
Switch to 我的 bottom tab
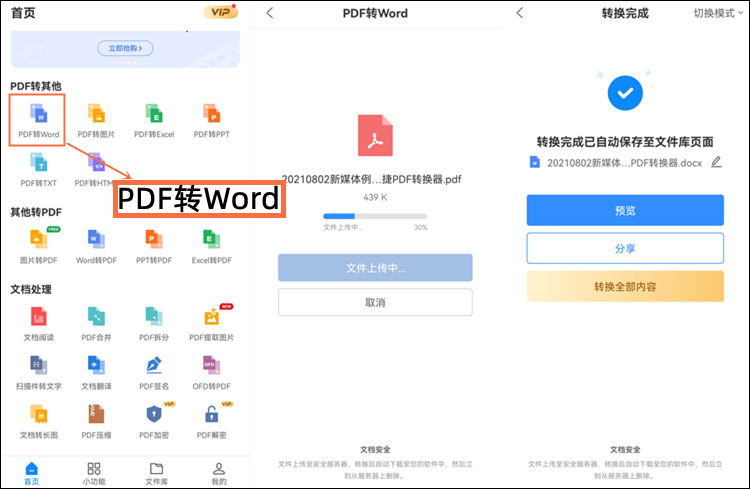click(x=219, y=474)
